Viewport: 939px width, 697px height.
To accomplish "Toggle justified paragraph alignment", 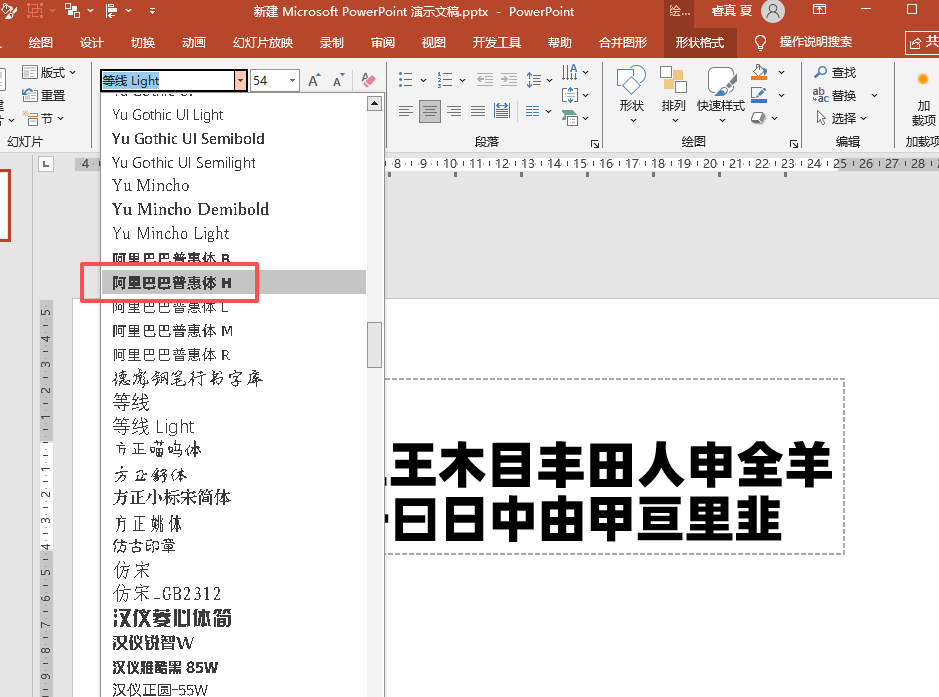I will pos(478,111).
